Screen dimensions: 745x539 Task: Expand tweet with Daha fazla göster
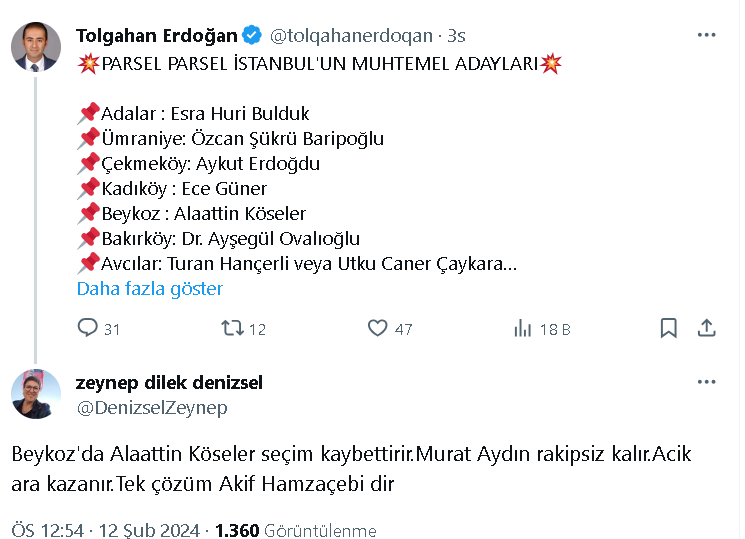(x=150, y=289)
